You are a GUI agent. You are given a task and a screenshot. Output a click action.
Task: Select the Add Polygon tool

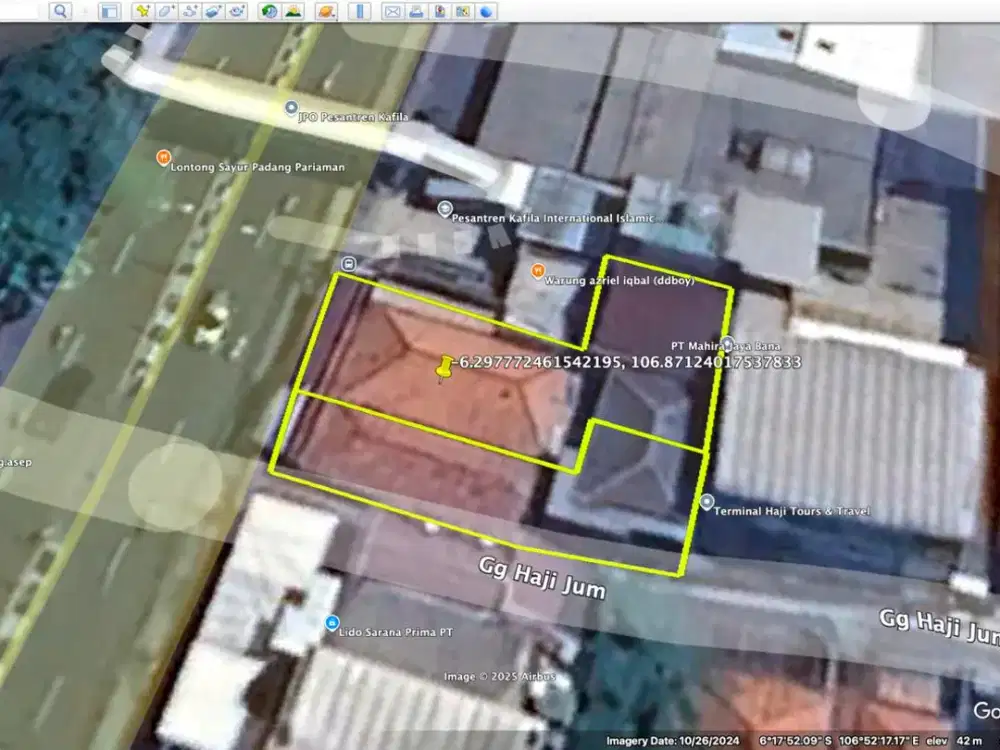pos(166,11)
